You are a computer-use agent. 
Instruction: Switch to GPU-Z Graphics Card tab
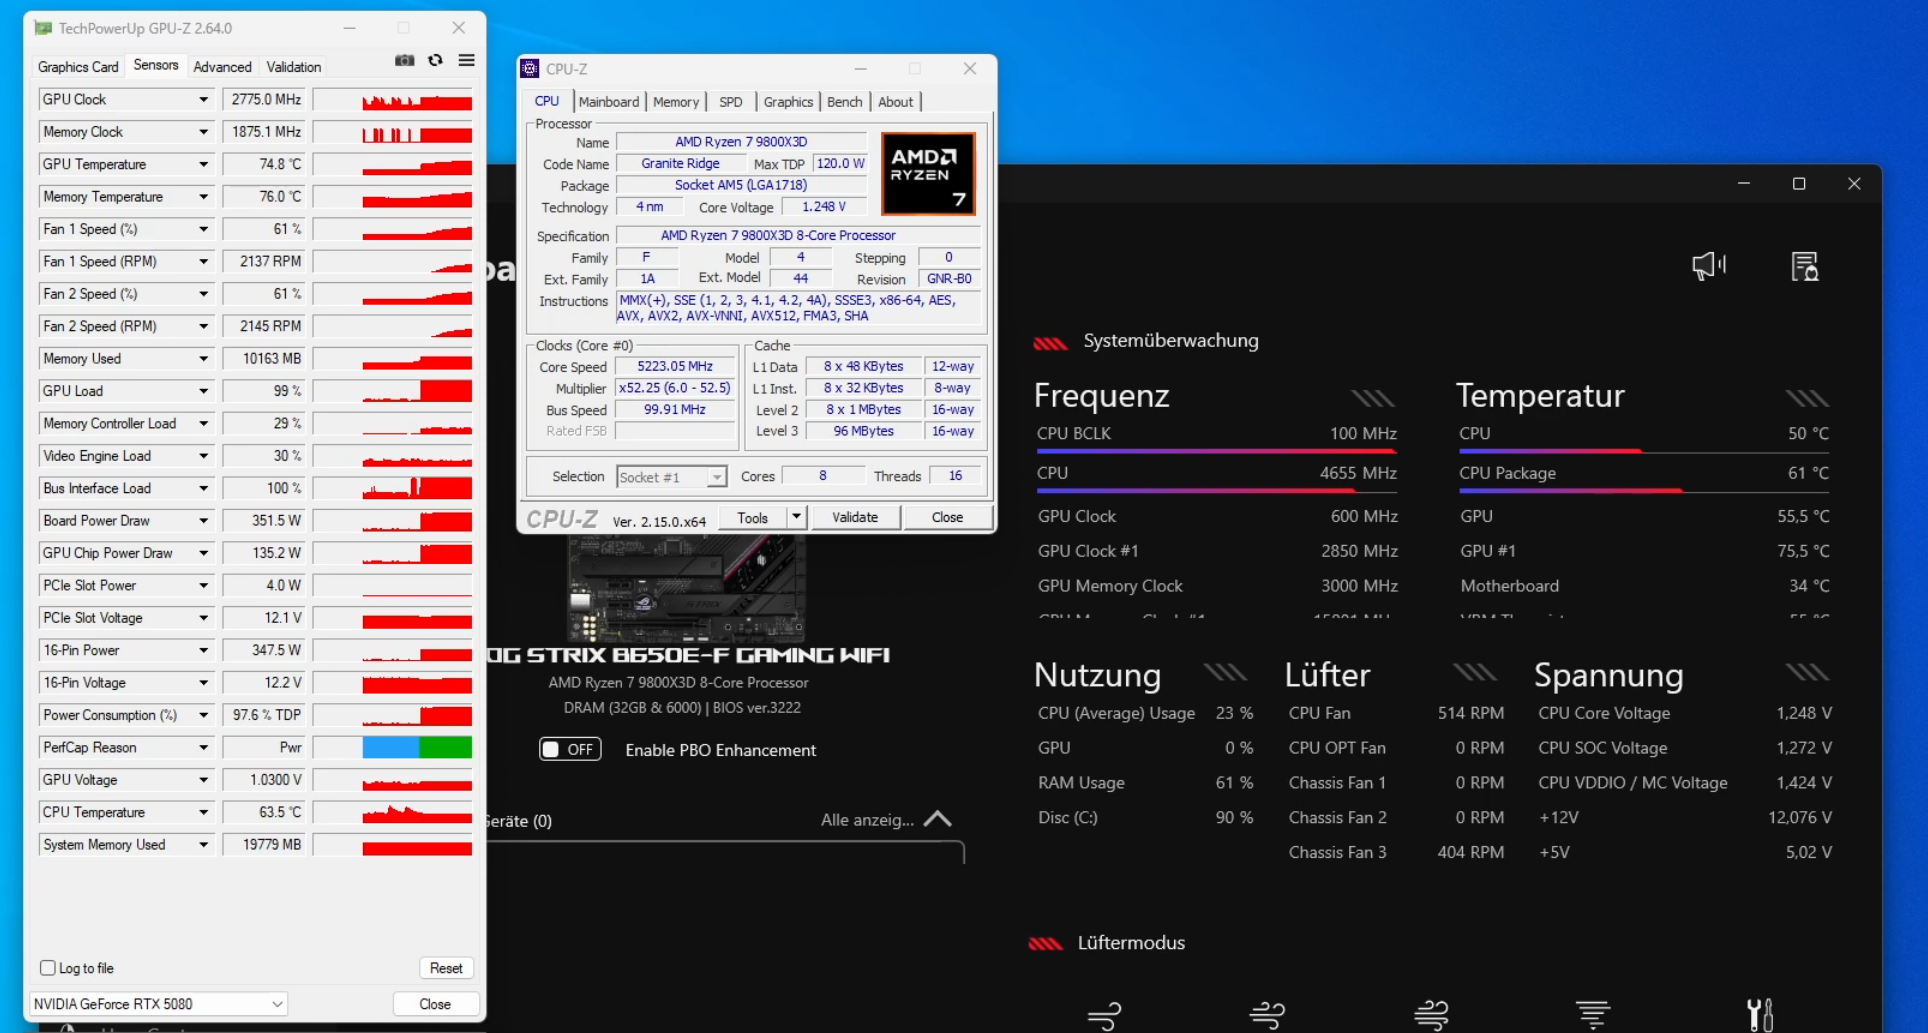pos(78,66)
